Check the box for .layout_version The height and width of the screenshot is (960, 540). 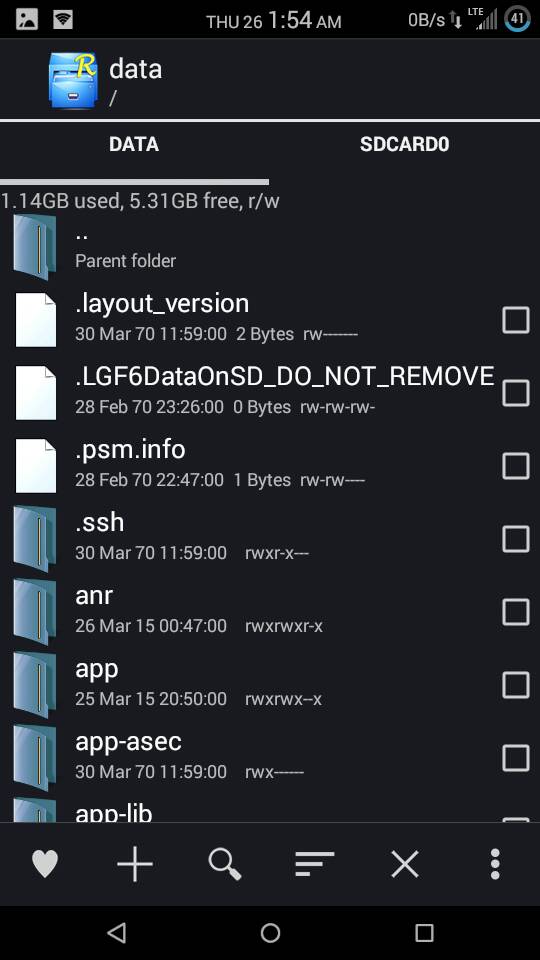[516, 320]
